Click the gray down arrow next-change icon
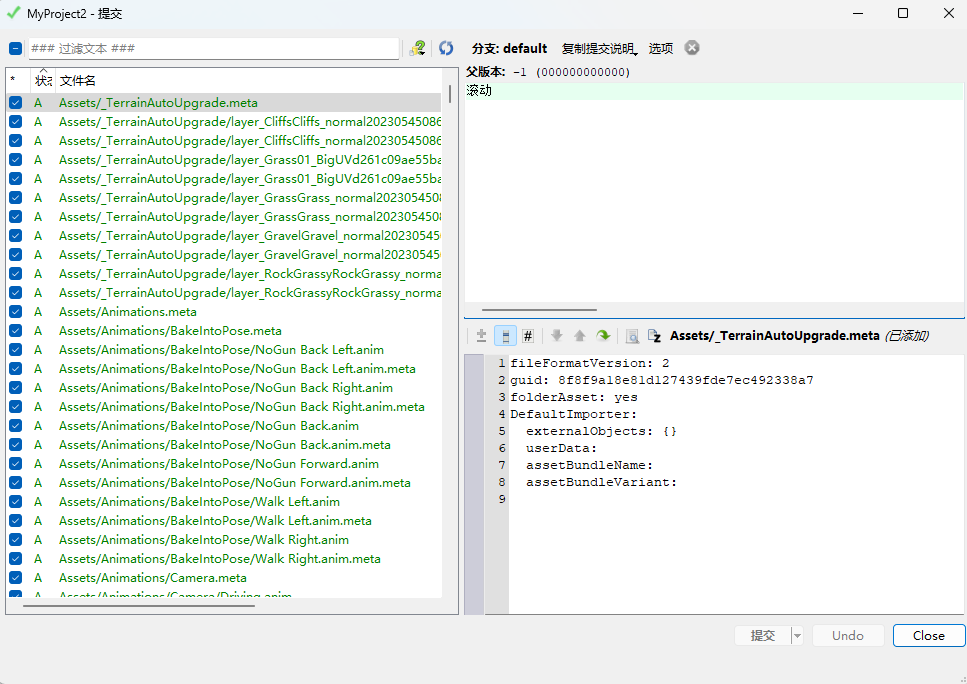The height and width of the screenshot is (684, 967). coord(556,336)
